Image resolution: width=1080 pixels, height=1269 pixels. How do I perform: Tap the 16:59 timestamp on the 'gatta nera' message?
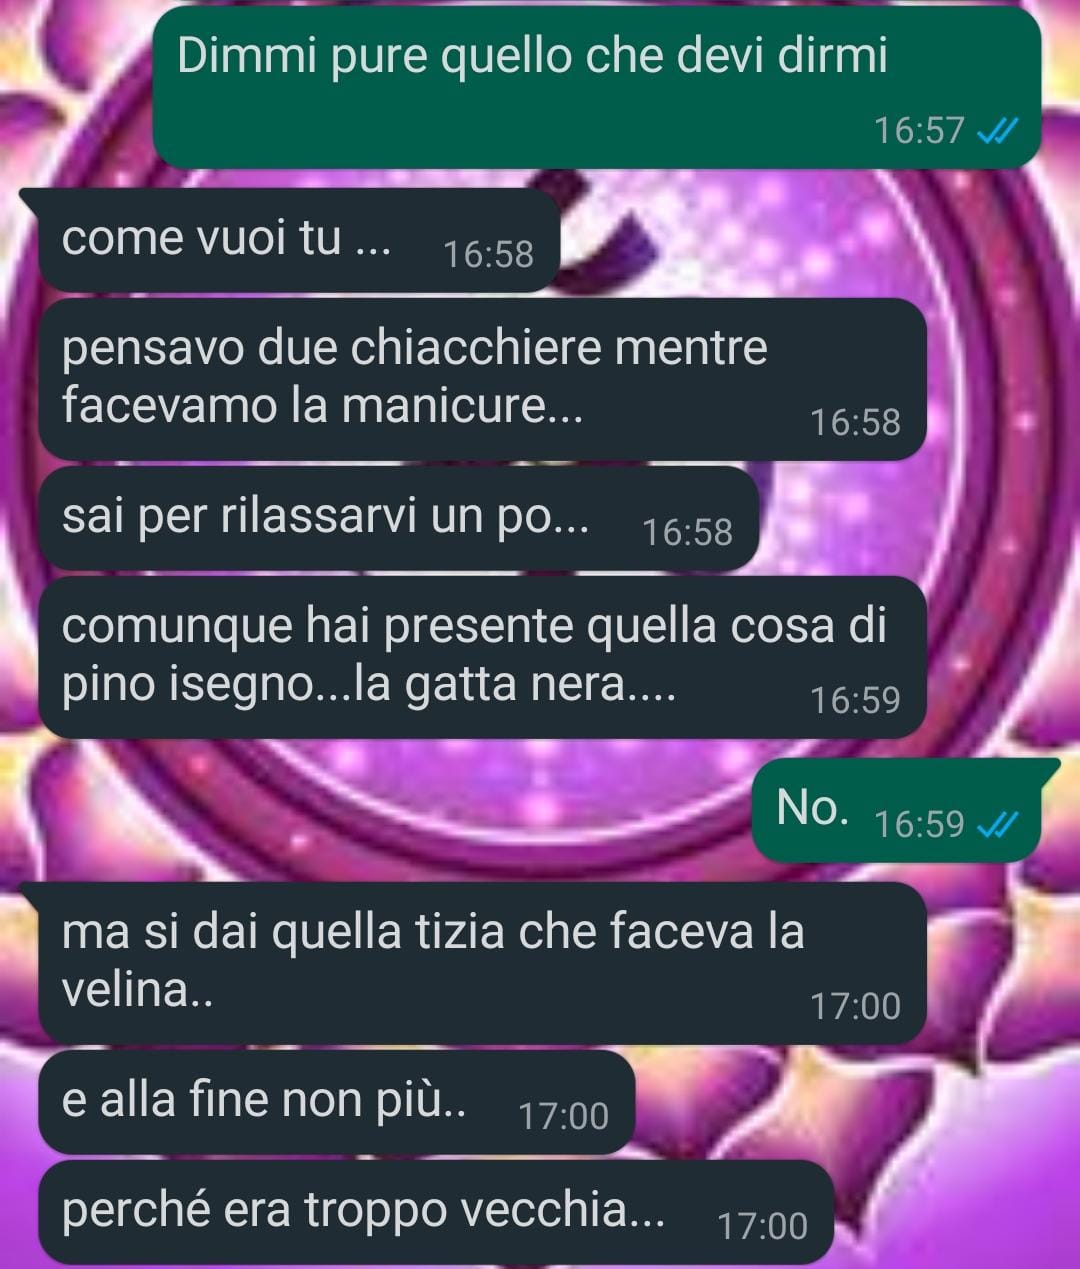(x=855, y=700)
